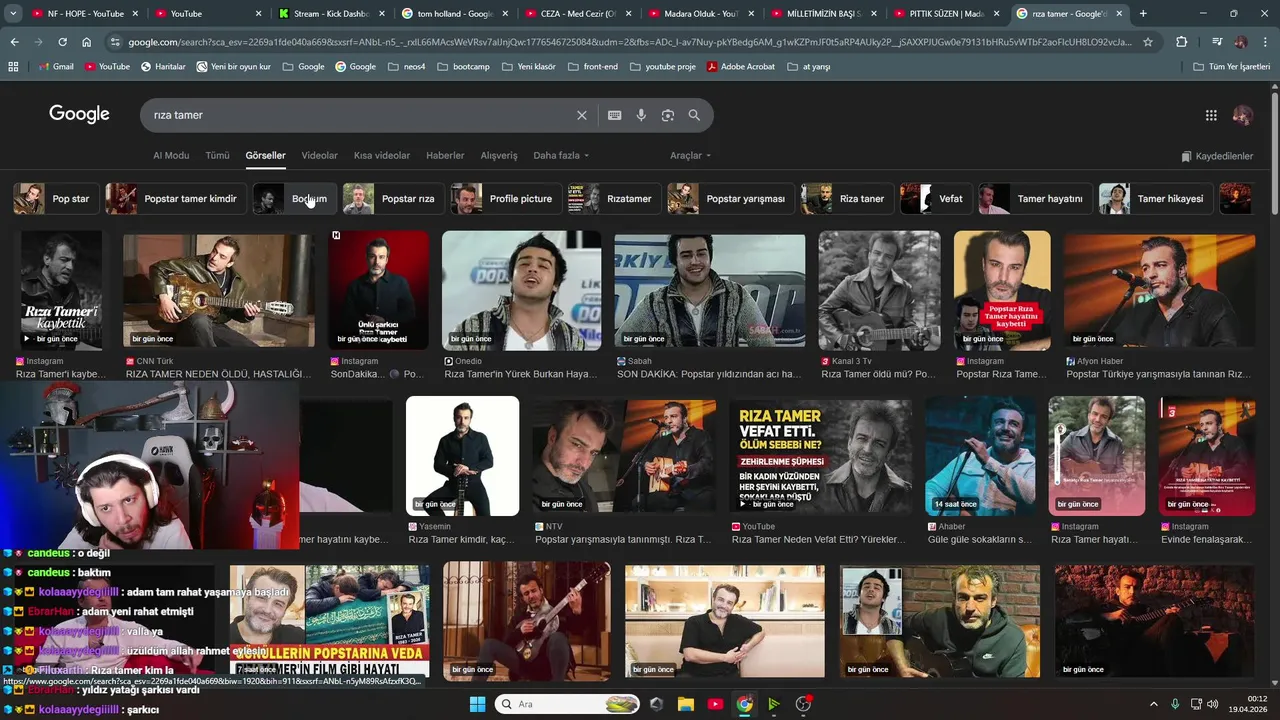Switch to Tümü results tab
The image size is (1280, 720).
click(217, 156)
